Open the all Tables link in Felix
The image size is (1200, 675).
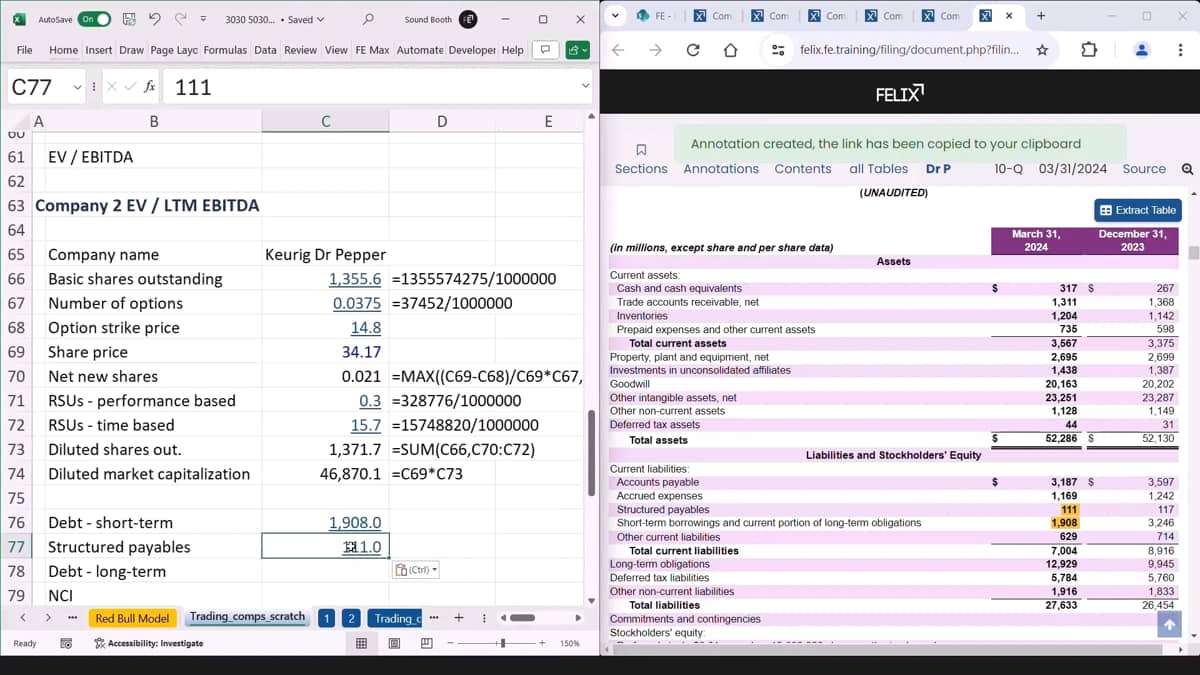pyautogui.click(x=879, y=169)
